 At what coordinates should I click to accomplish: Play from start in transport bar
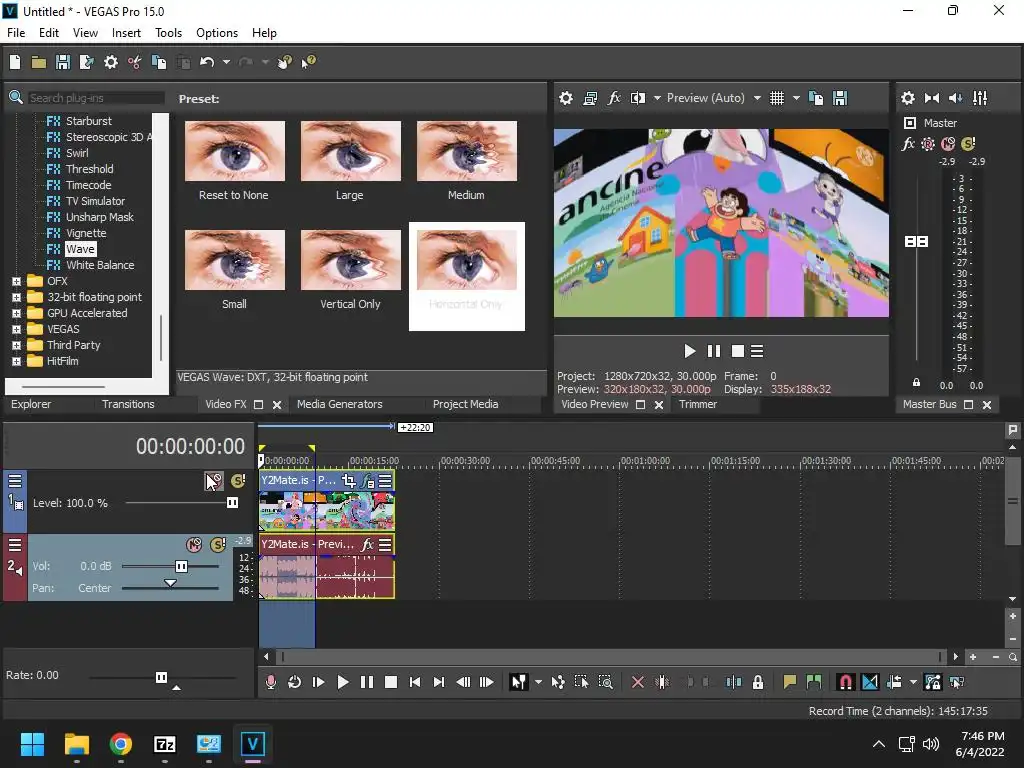click(319, 682)
